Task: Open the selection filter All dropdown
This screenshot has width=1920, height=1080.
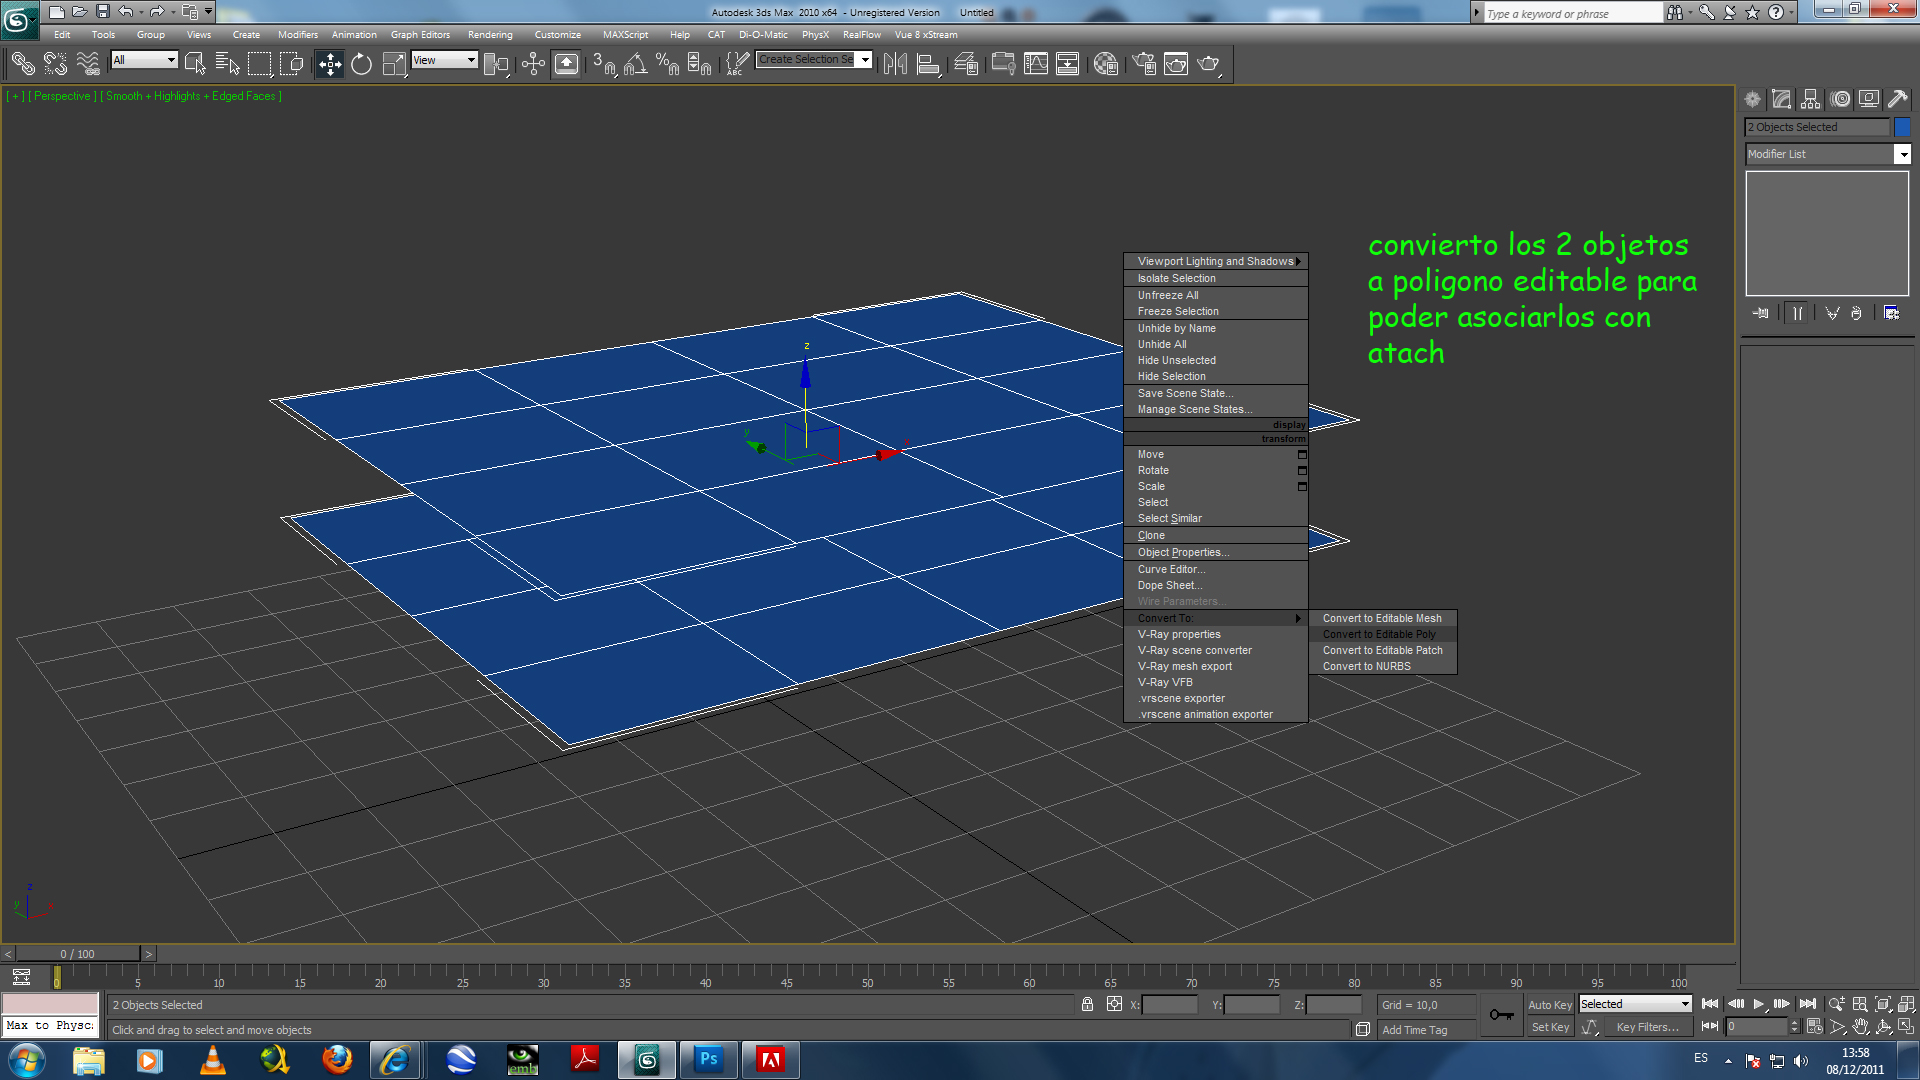Action: [145, 60]
